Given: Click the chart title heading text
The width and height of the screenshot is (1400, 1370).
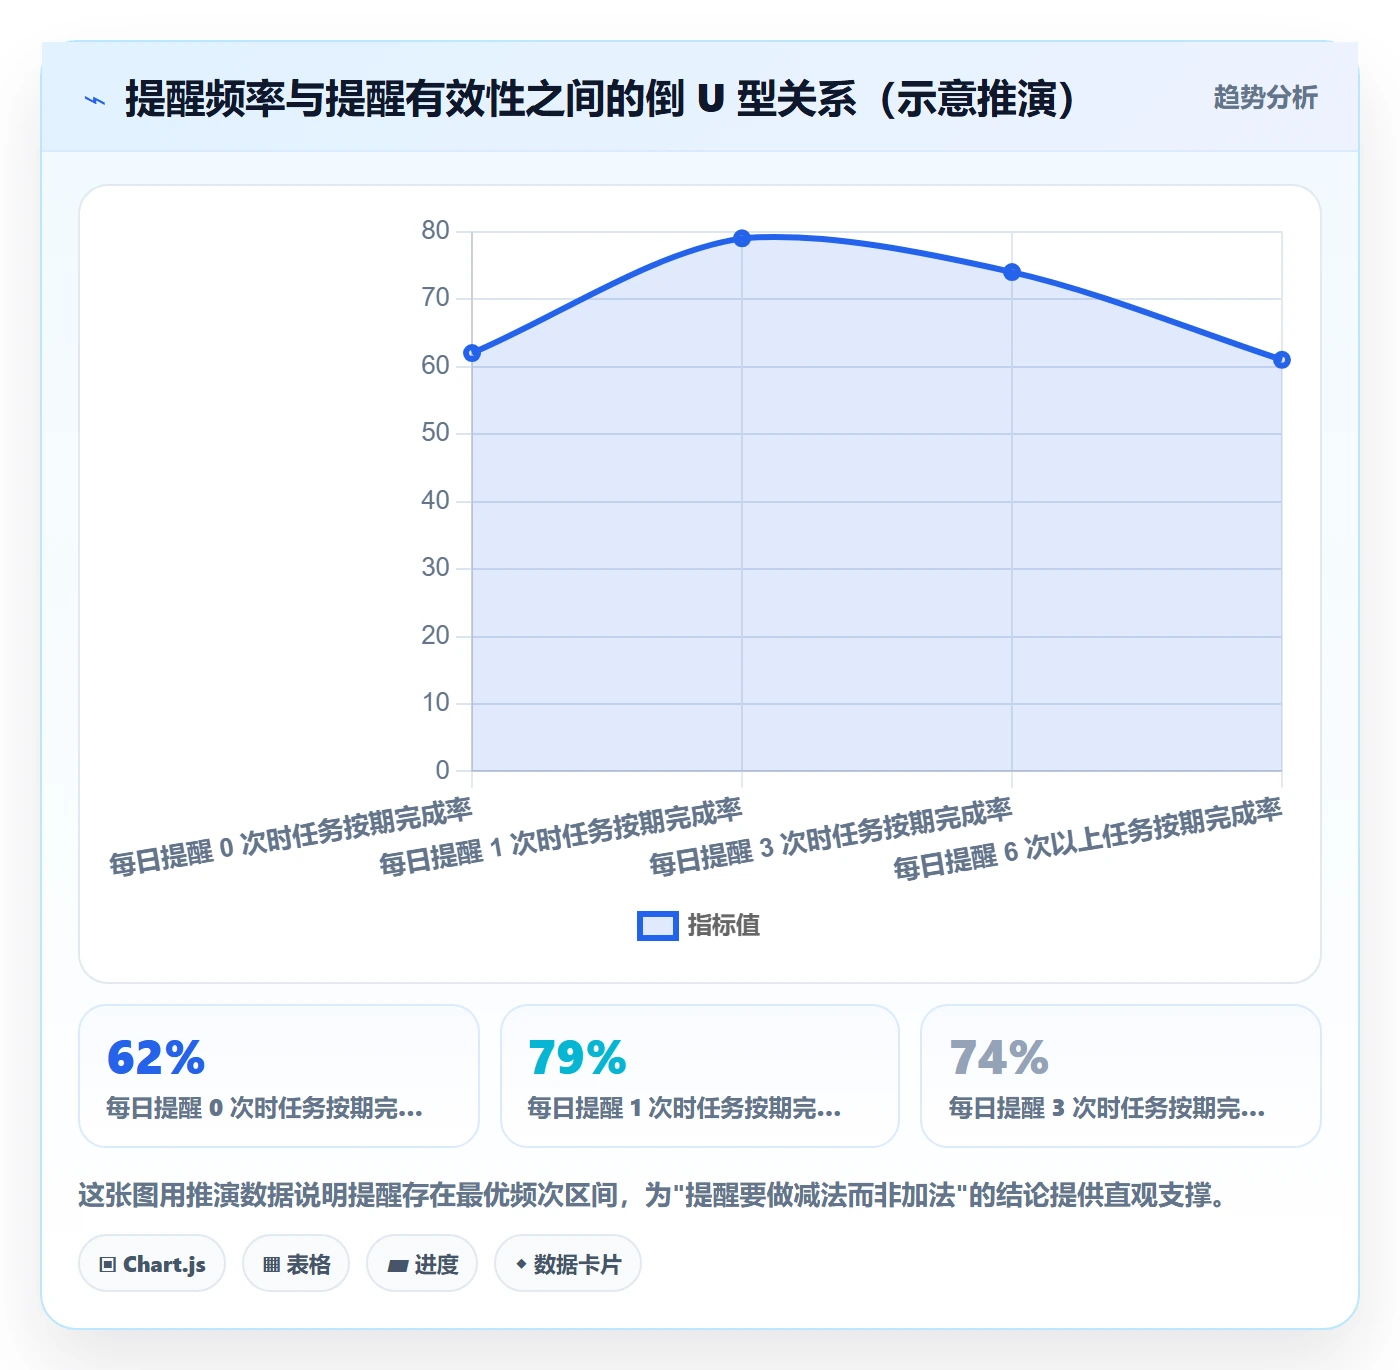Looking at the screenshot, I should point(601,99).
